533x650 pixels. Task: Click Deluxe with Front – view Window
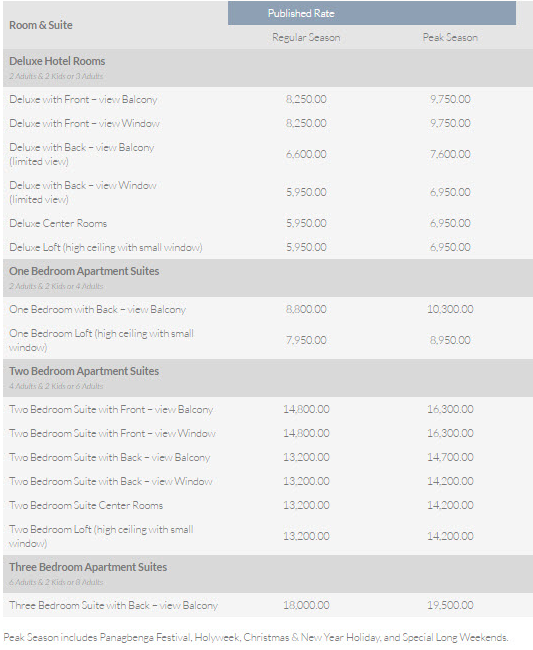(x=84, y=123)
